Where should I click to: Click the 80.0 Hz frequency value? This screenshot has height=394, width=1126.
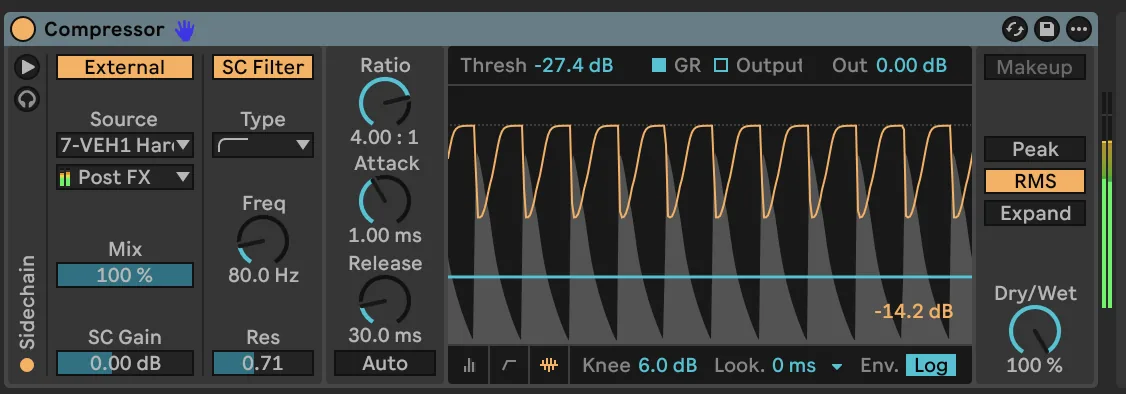(x=263, y=275)
